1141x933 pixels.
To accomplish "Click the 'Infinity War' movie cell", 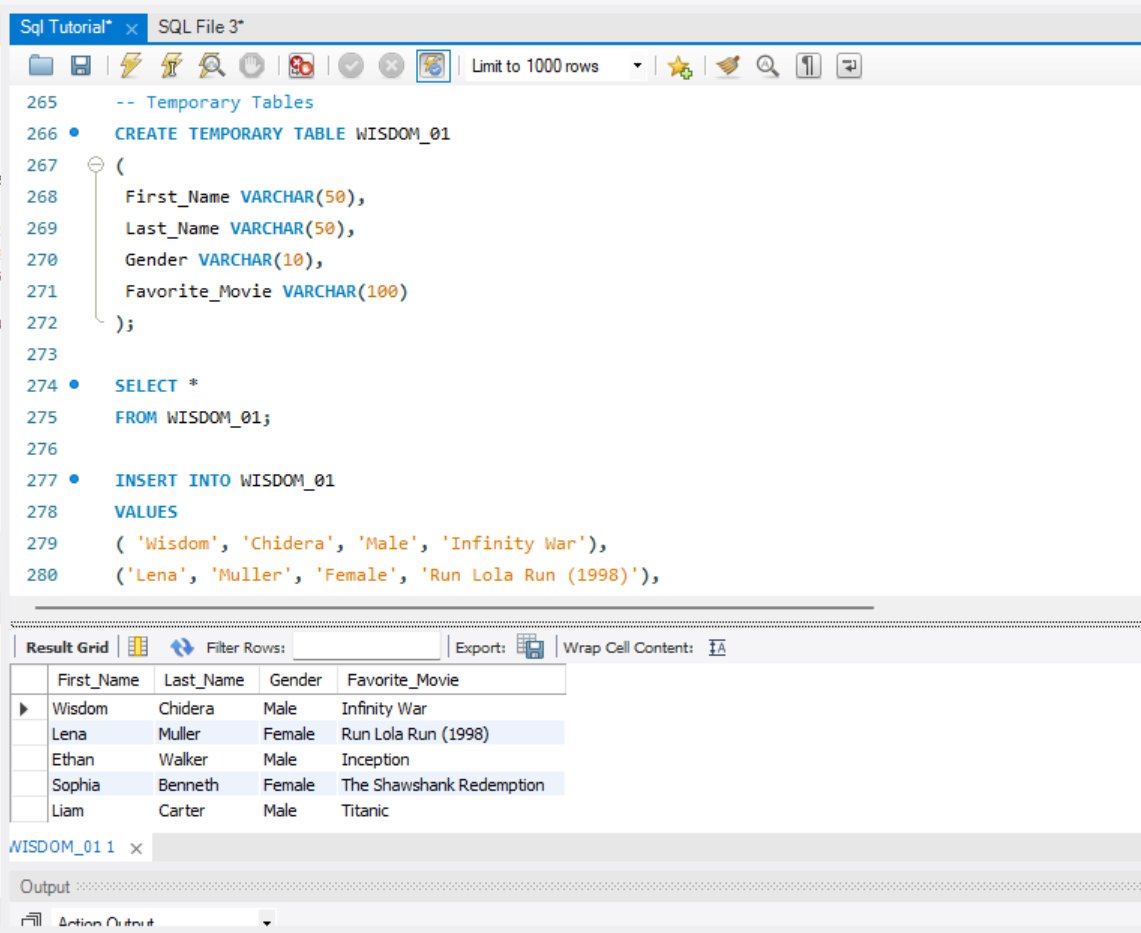I will [451, 708].
